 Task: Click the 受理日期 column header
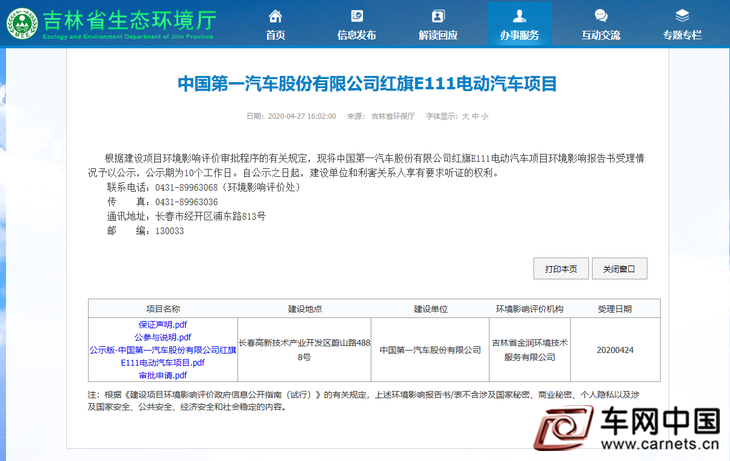pos(615,309)
